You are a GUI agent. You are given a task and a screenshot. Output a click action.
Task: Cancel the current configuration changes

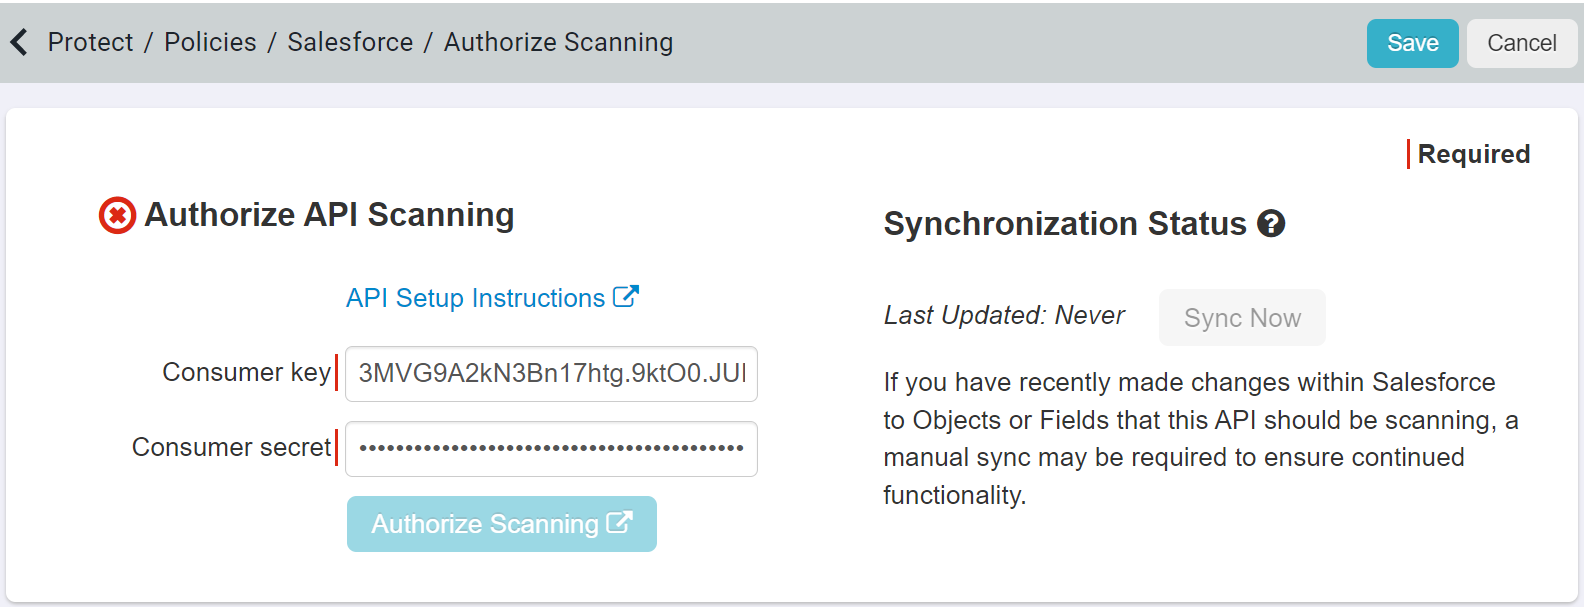coord(1521,43)
